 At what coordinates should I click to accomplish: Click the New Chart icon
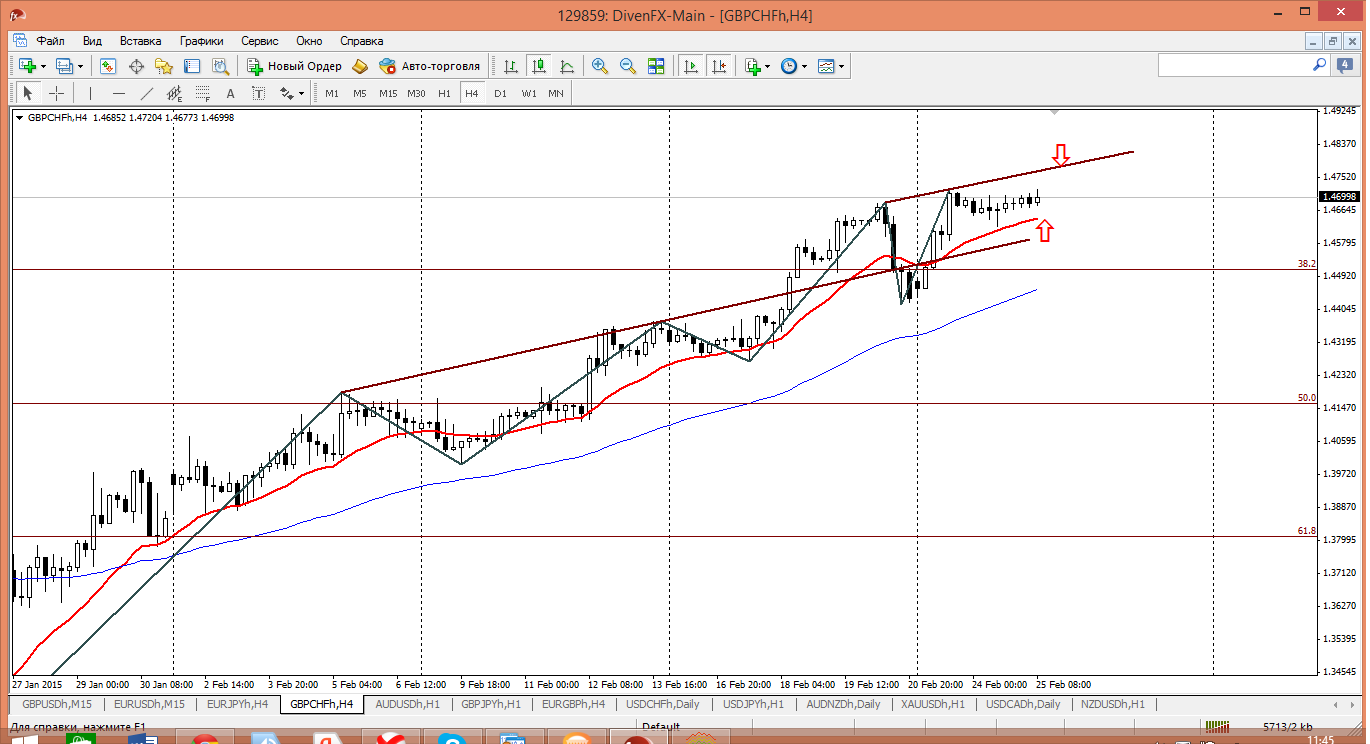(27, 66)
